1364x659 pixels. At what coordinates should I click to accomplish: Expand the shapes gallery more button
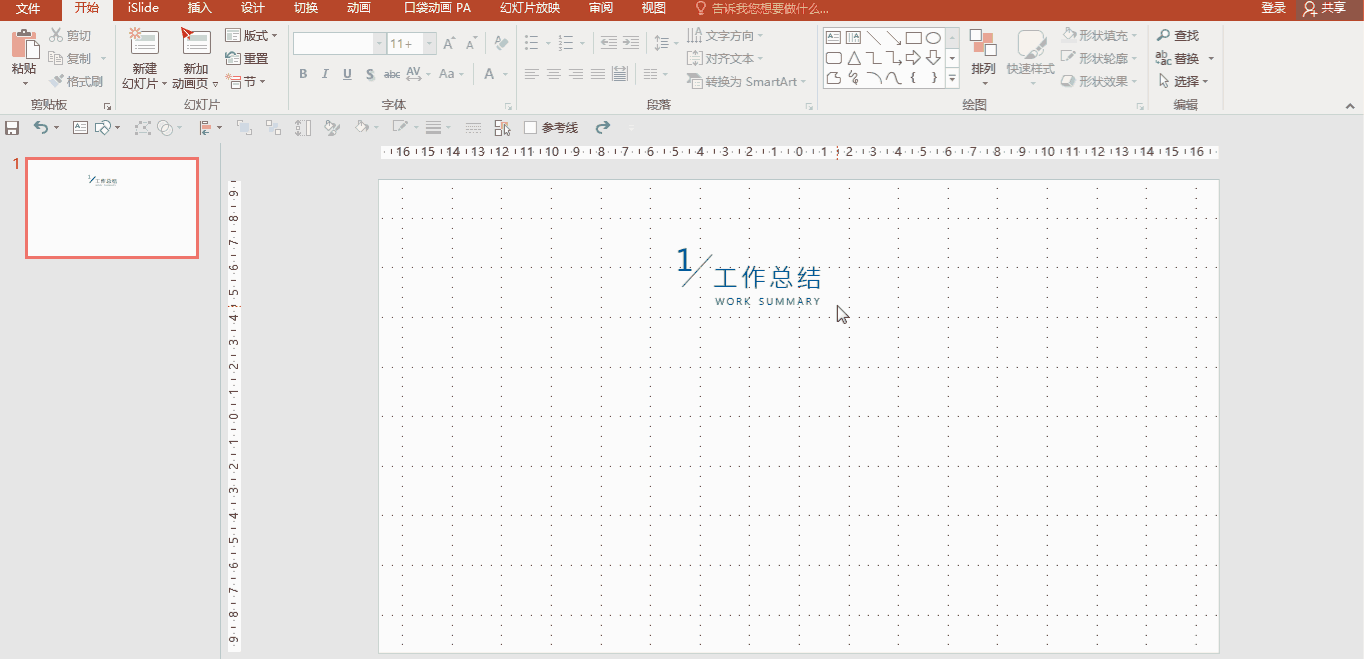click(x=952, y=78)
